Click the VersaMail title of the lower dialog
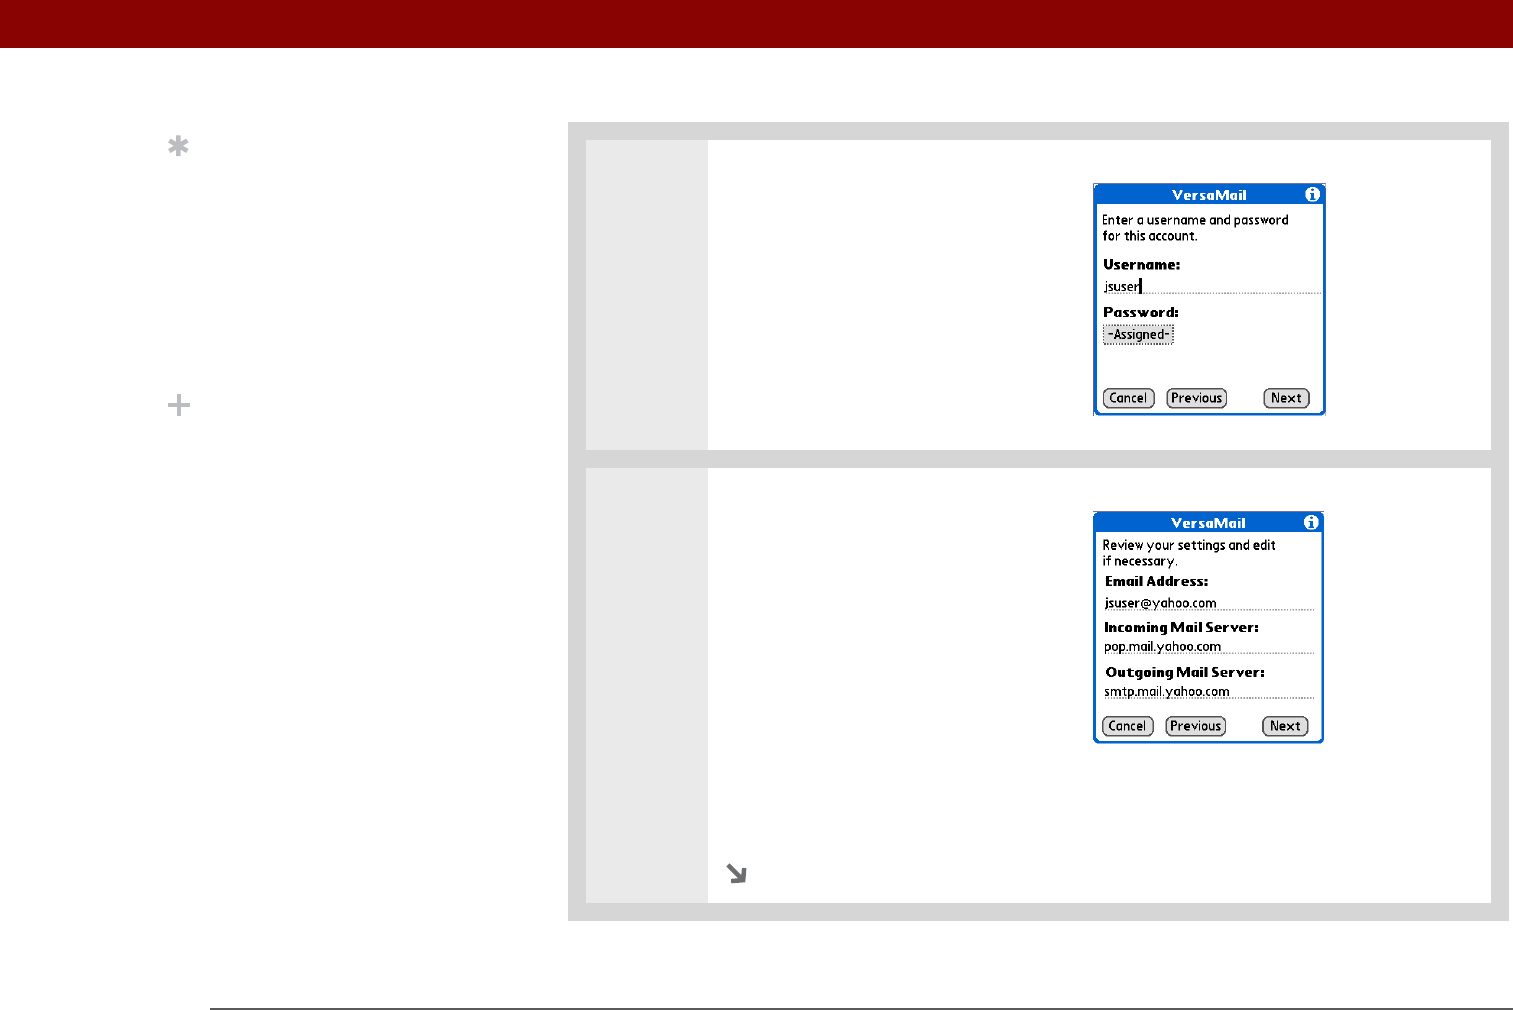 point(1208,523)
